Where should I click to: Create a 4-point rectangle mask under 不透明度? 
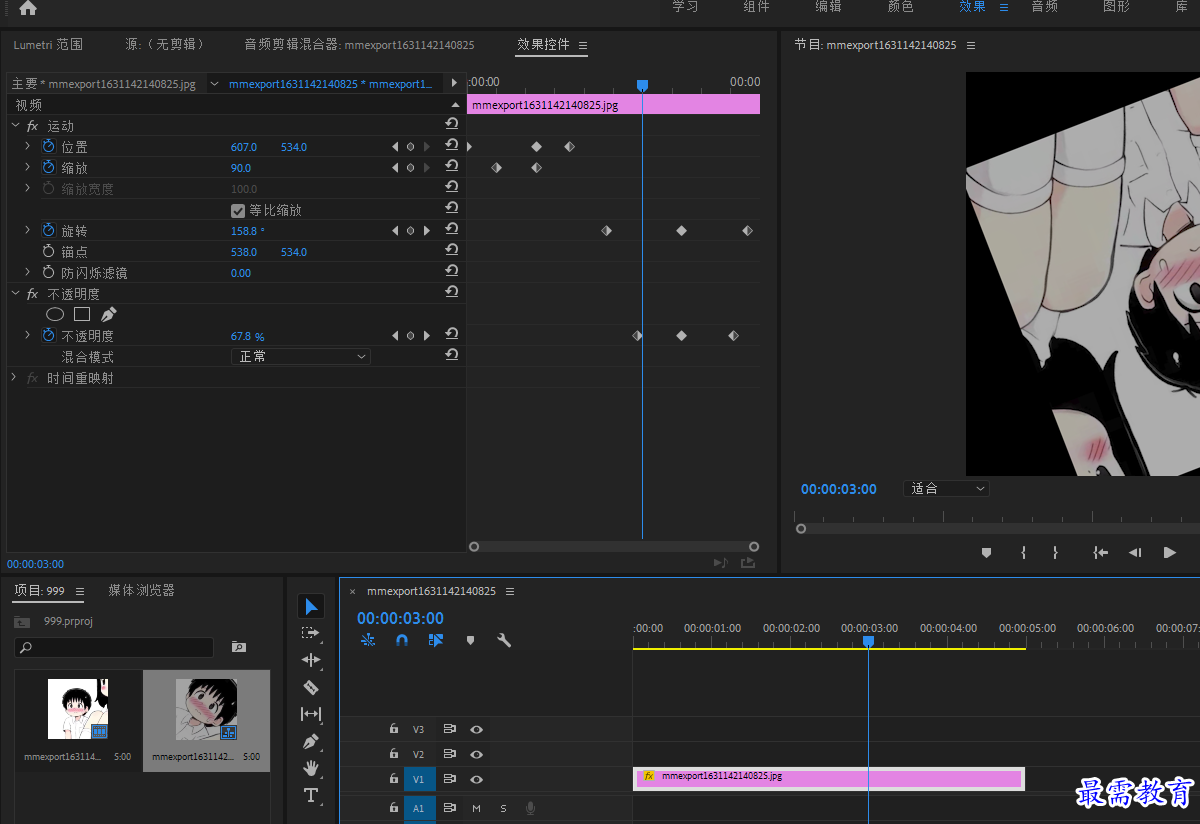[x=82, y=314]
